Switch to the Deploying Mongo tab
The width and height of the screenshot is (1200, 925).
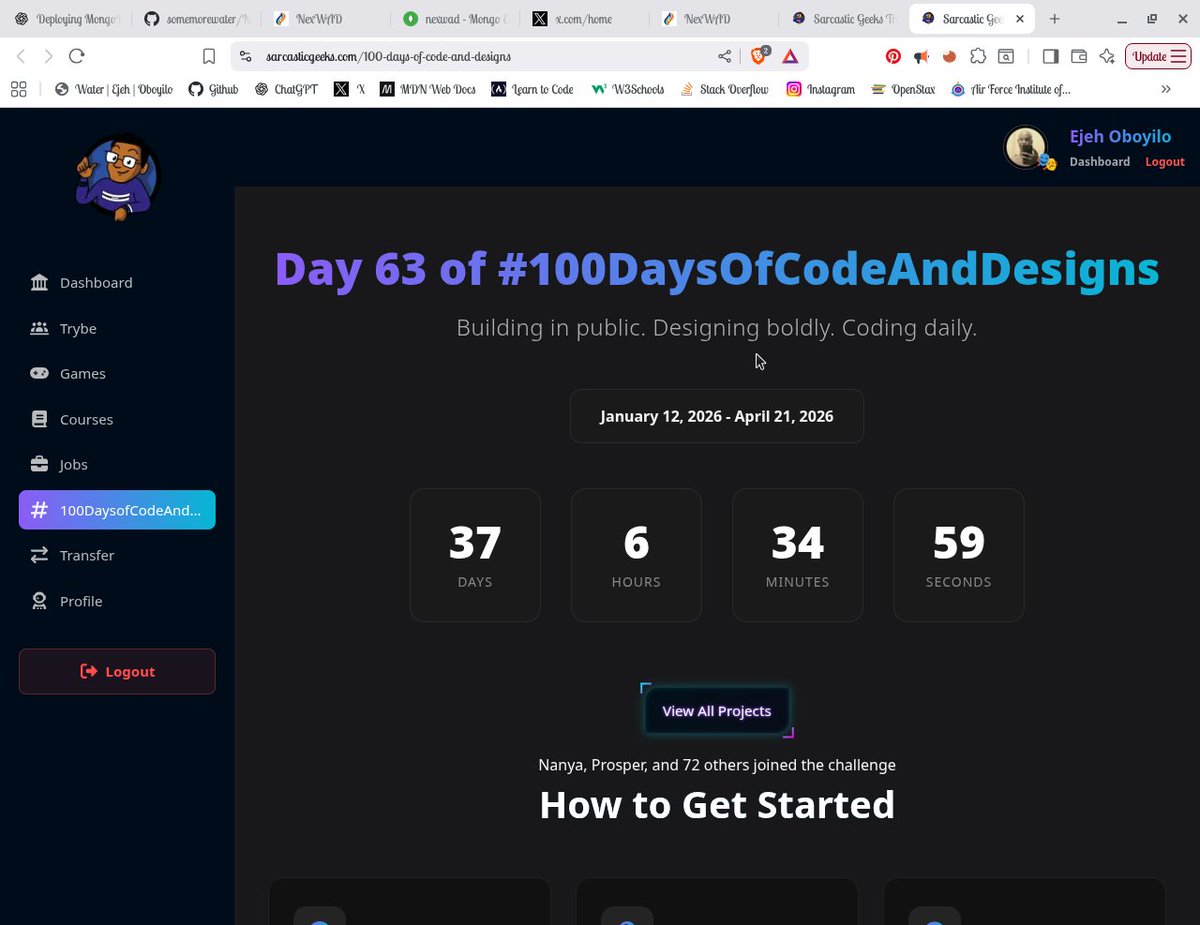click(67, 19)
